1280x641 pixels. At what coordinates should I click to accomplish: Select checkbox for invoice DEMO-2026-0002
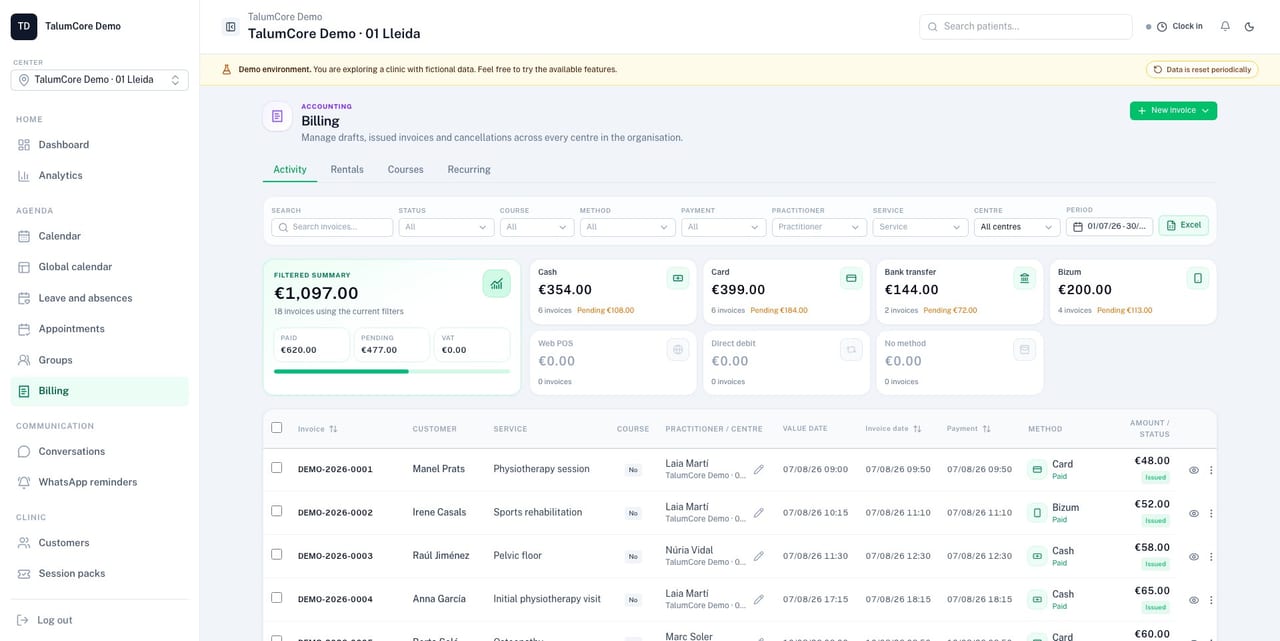point(277,511)
